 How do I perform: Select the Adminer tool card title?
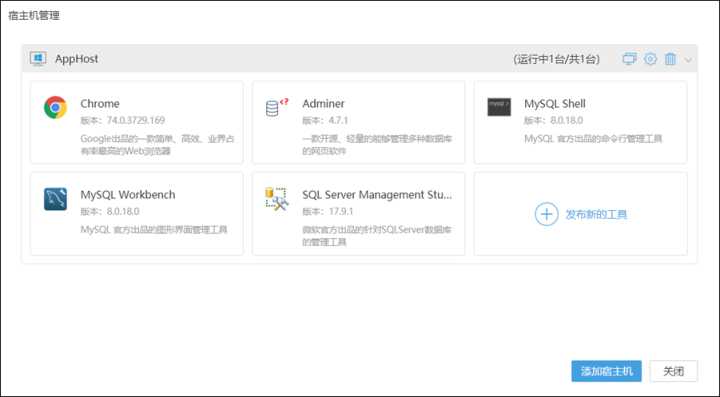[323, 104]
